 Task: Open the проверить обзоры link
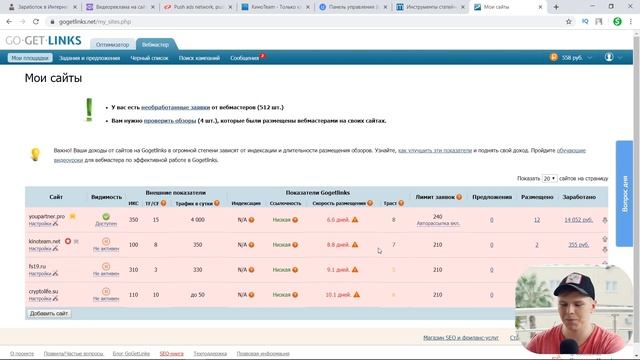tap(170, 121)
